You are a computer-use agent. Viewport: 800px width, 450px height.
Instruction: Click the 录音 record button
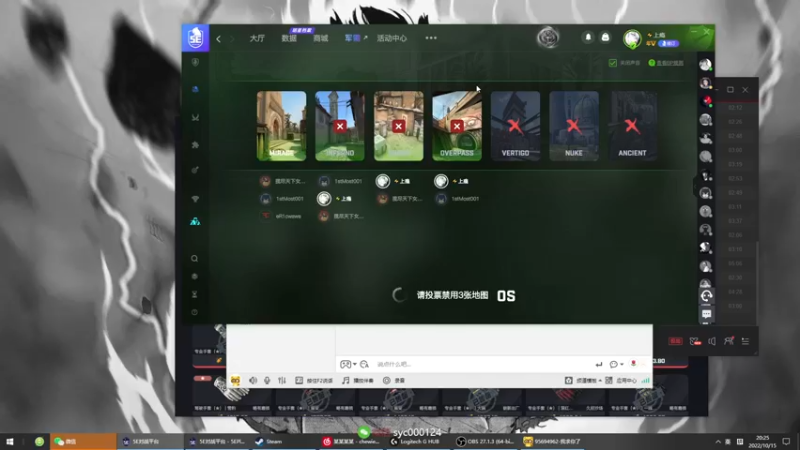pos(394,381)
